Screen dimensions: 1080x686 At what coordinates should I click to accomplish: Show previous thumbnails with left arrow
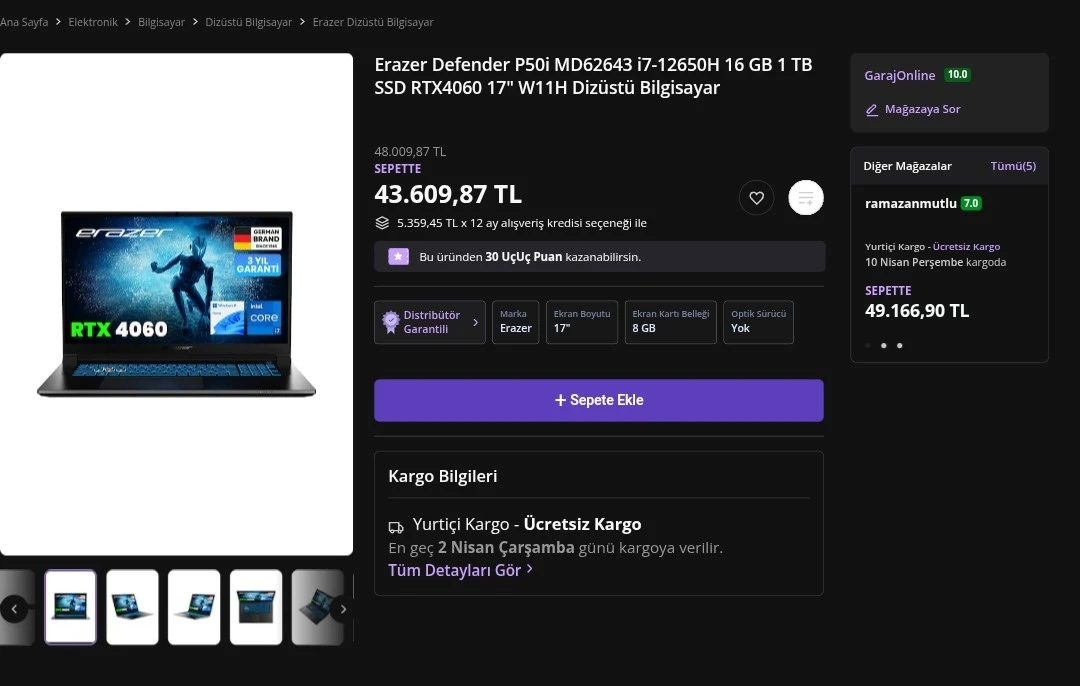pos(14,609)
